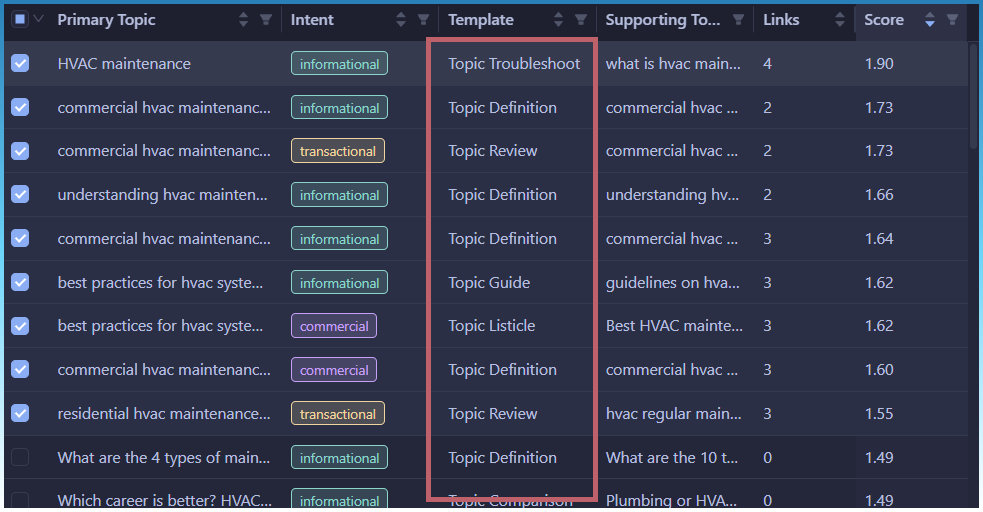Filter the Supporting Topics column
Viewport: 983px width, 512px height.
click(738, 20)
